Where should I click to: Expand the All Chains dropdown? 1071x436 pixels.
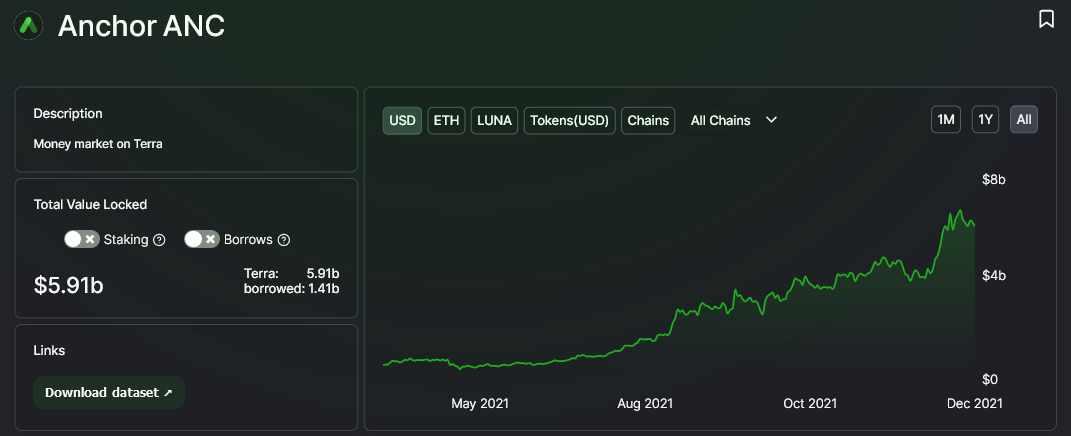[734, 120]
